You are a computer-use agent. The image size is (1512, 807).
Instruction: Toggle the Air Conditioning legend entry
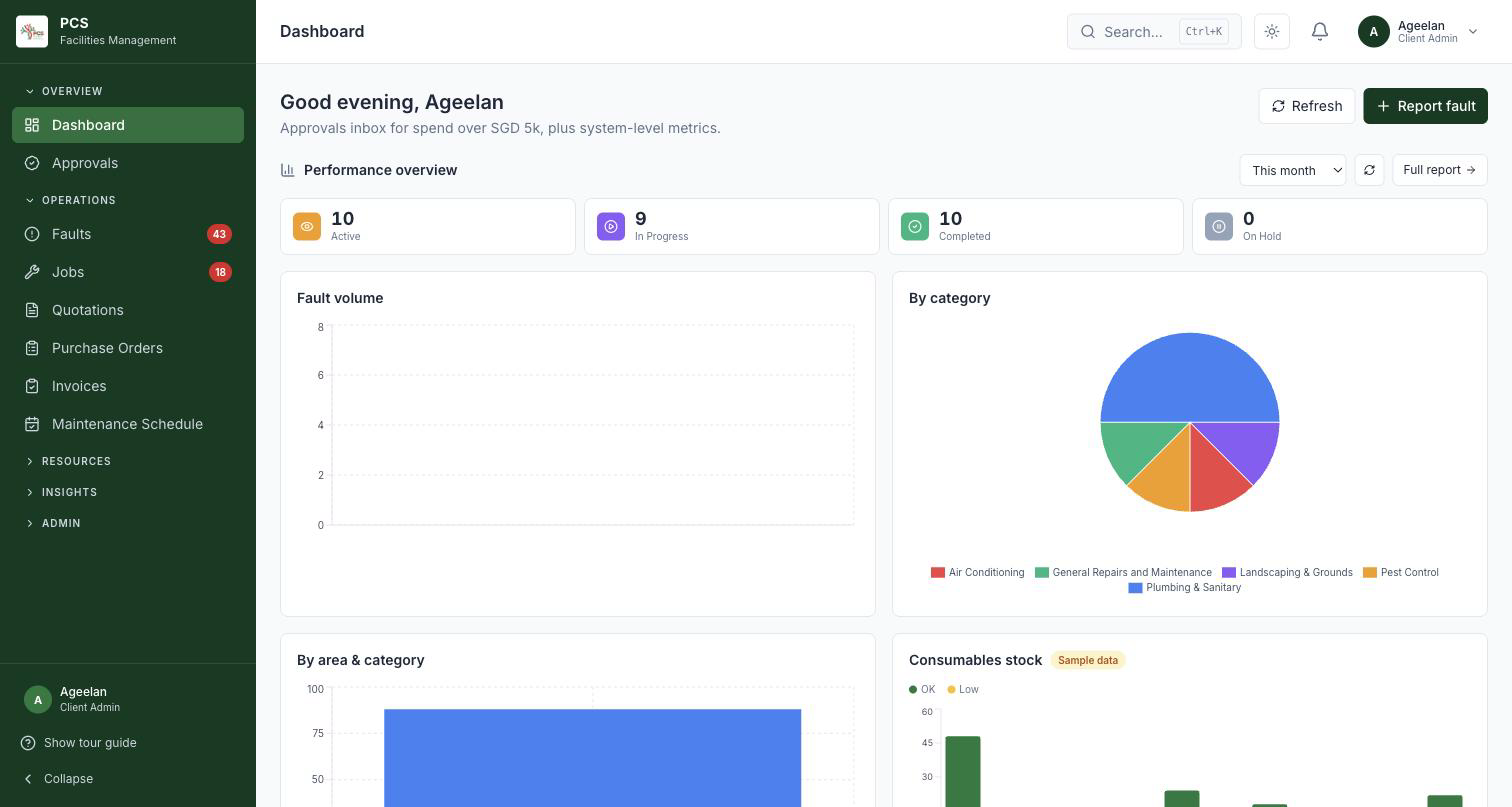click(978, 573)
